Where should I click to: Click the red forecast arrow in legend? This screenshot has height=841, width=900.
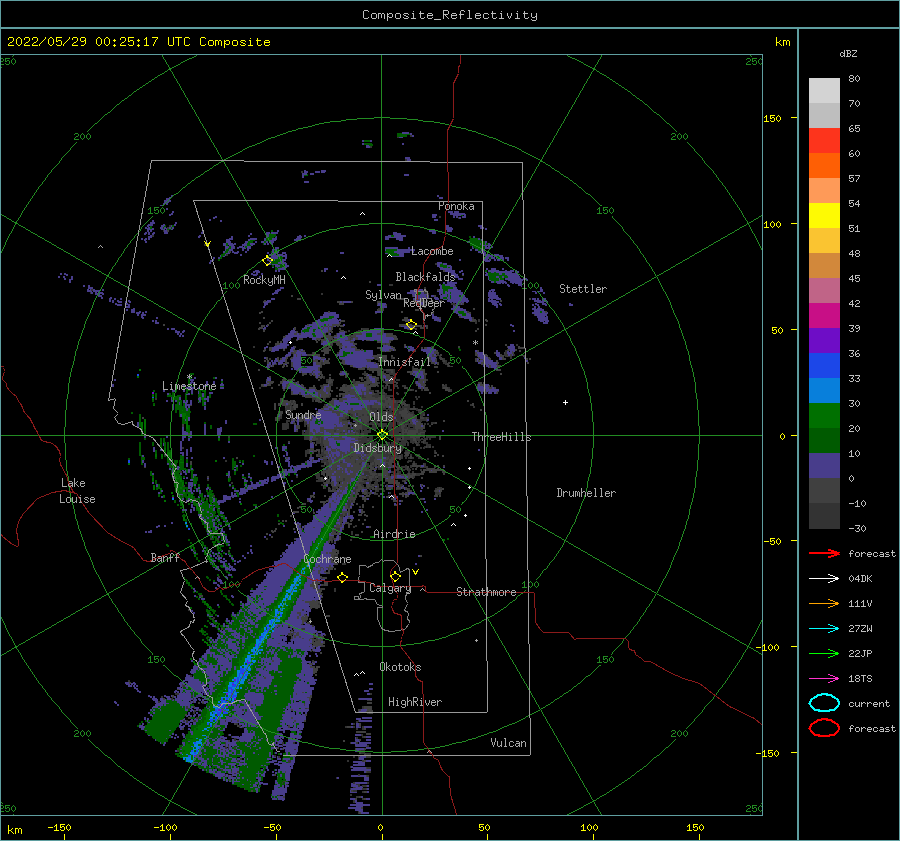[824, 553]
